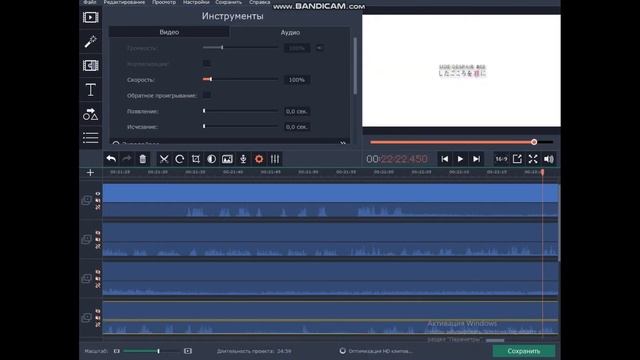Viewport: 640px width, 360px height.
Task: Click the Скорость speed slider
Action: 240,79
